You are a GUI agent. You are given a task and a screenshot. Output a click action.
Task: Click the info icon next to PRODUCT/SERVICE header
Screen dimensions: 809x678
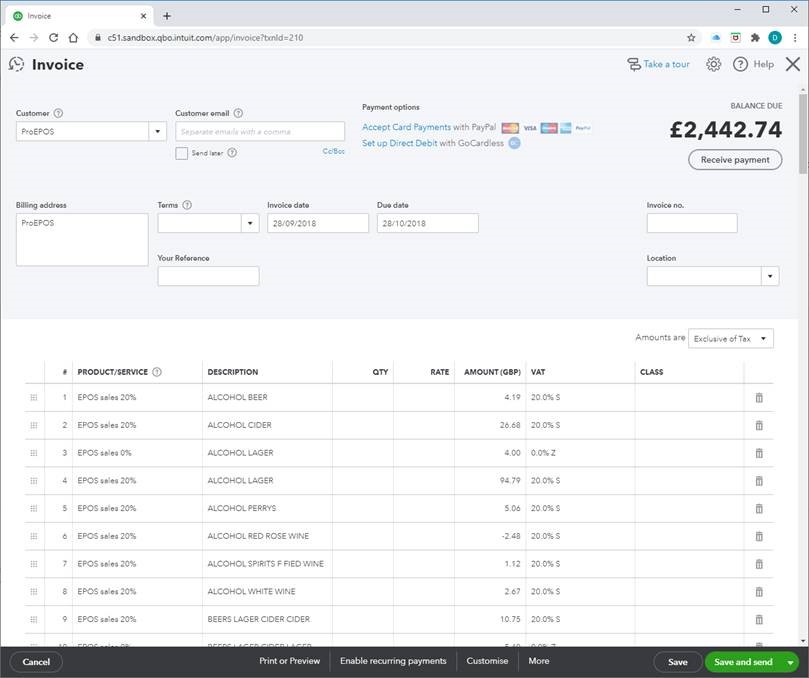coord(157,371)
